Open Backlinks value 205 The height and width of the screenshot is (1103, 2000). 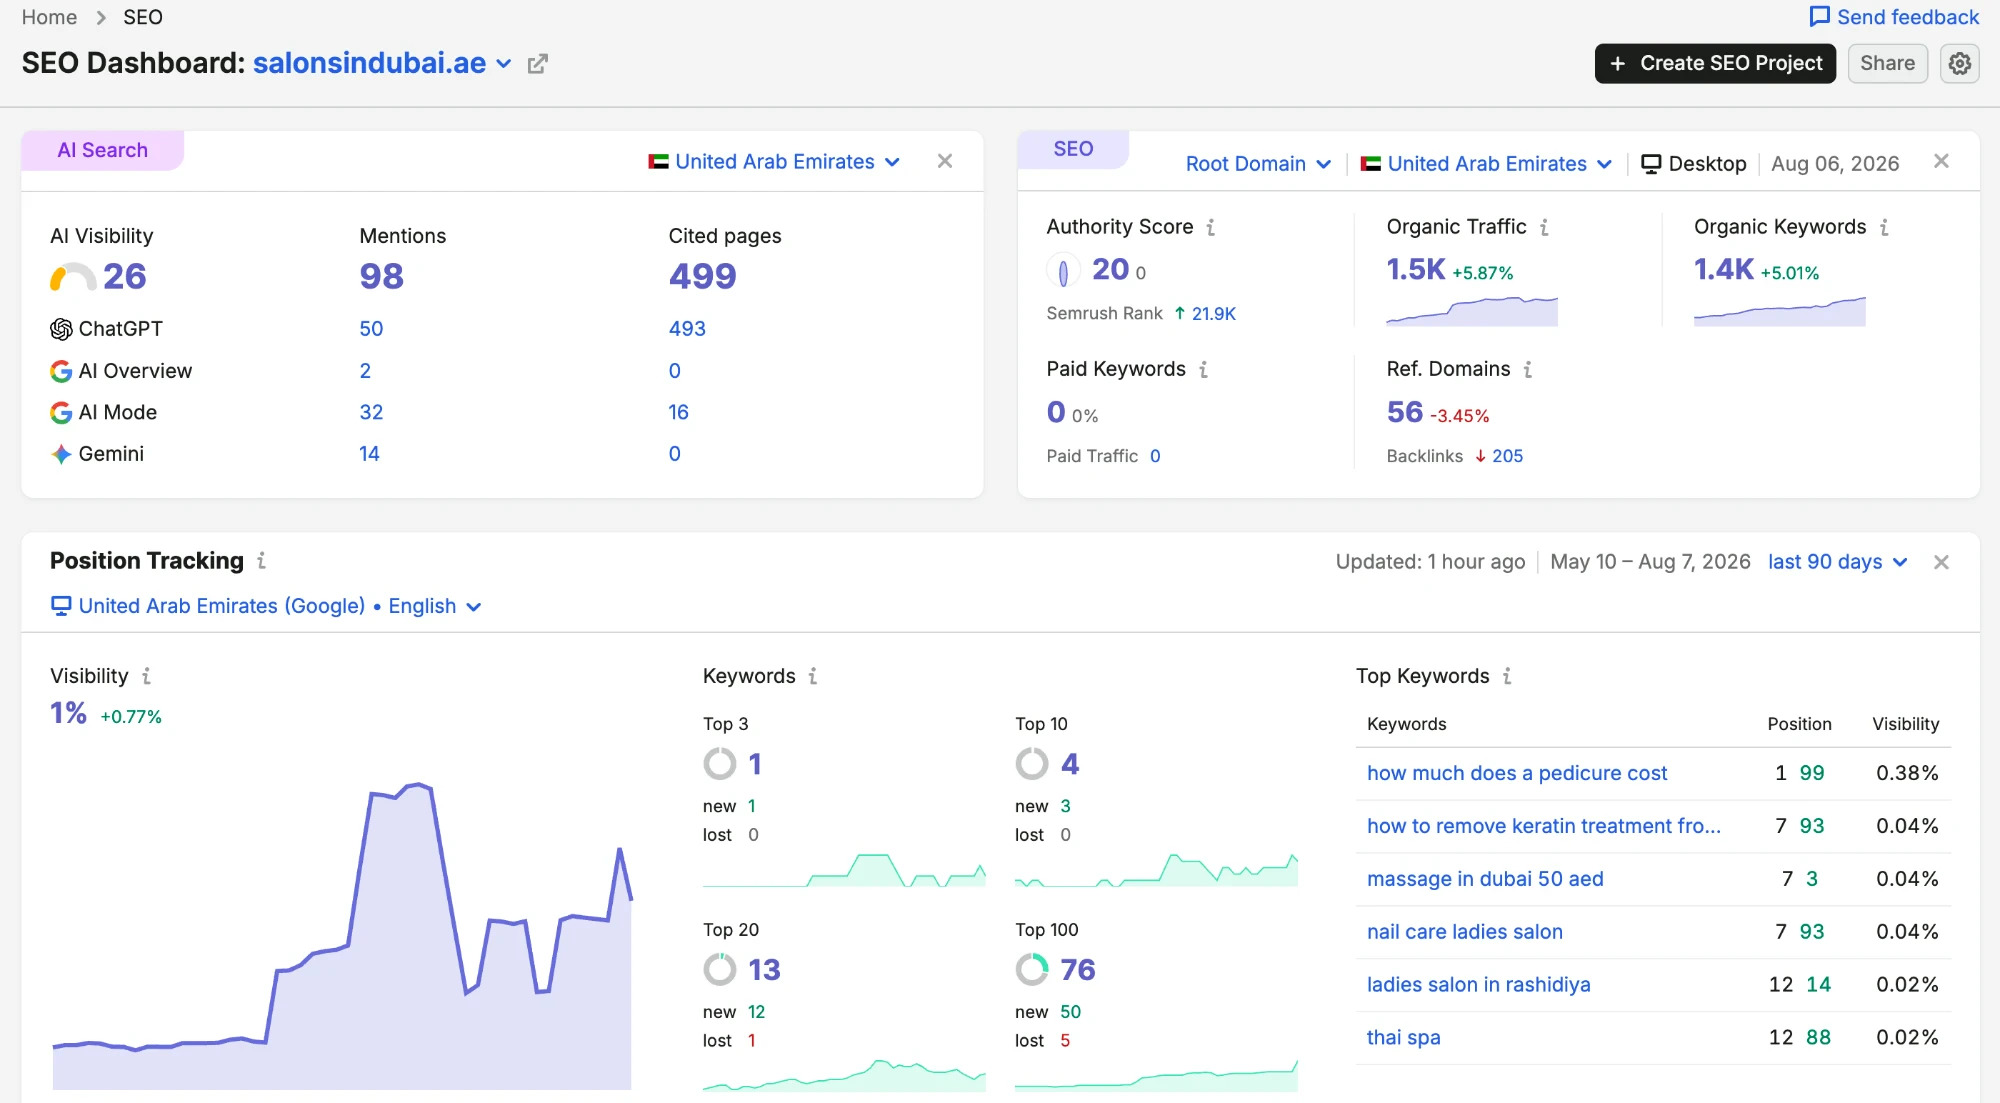1507,456
